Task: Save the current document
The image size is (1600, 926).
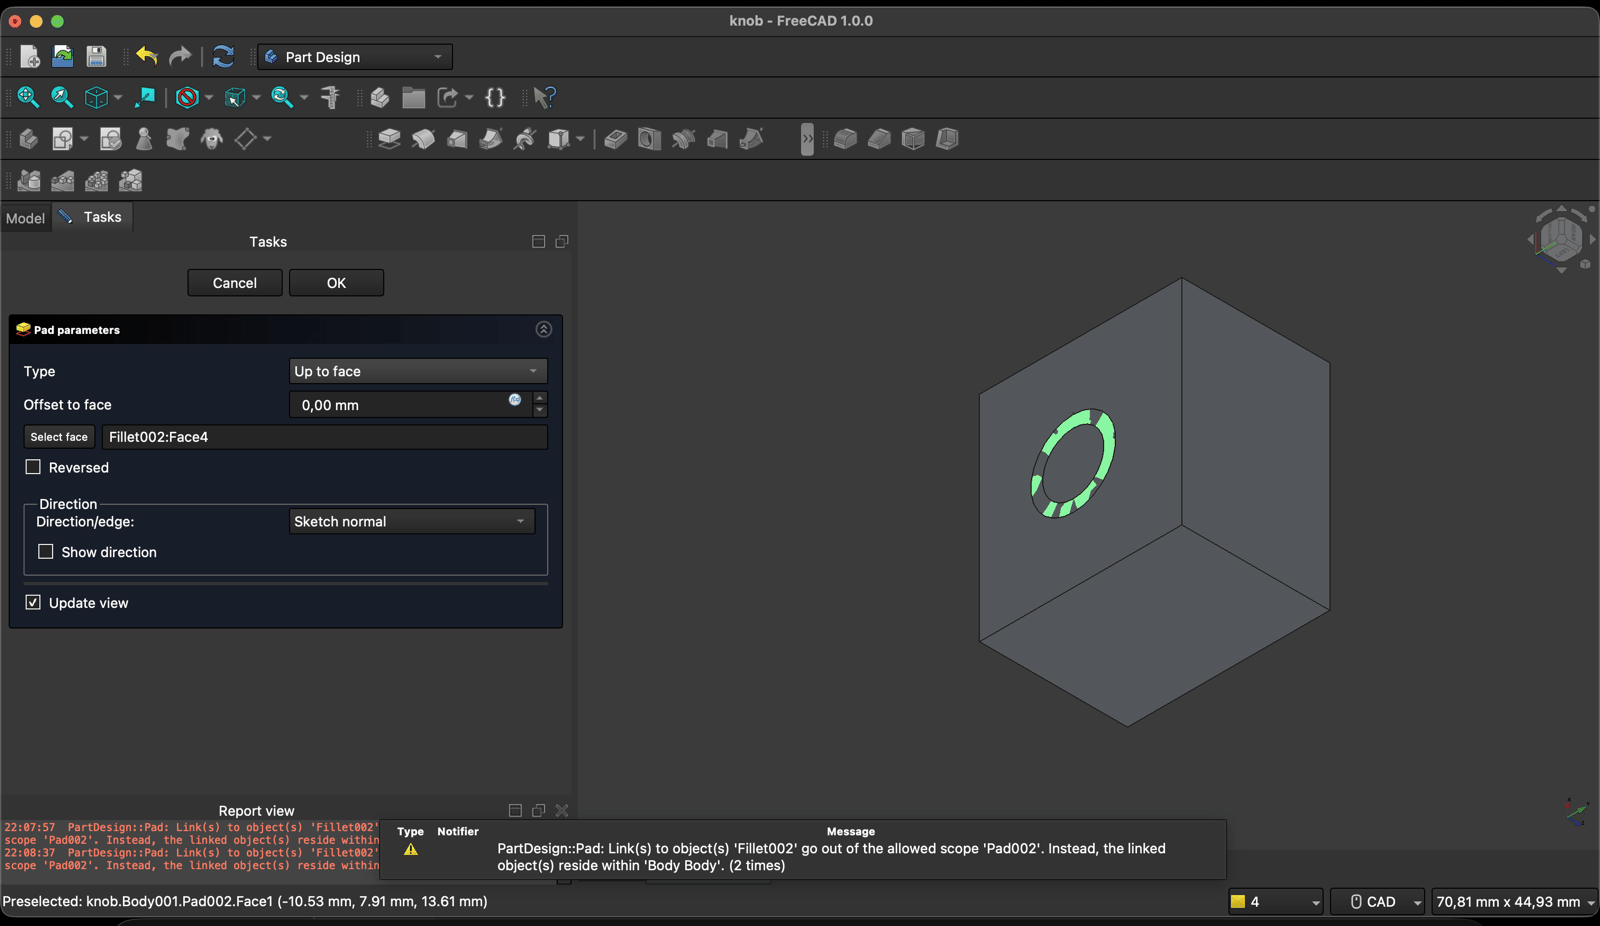Action: coord(96,57)
